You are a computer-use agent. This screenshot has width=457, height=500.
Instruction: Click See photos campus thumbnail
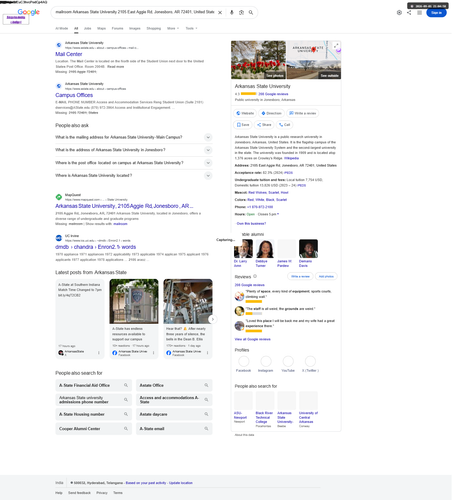coord(258,60)
